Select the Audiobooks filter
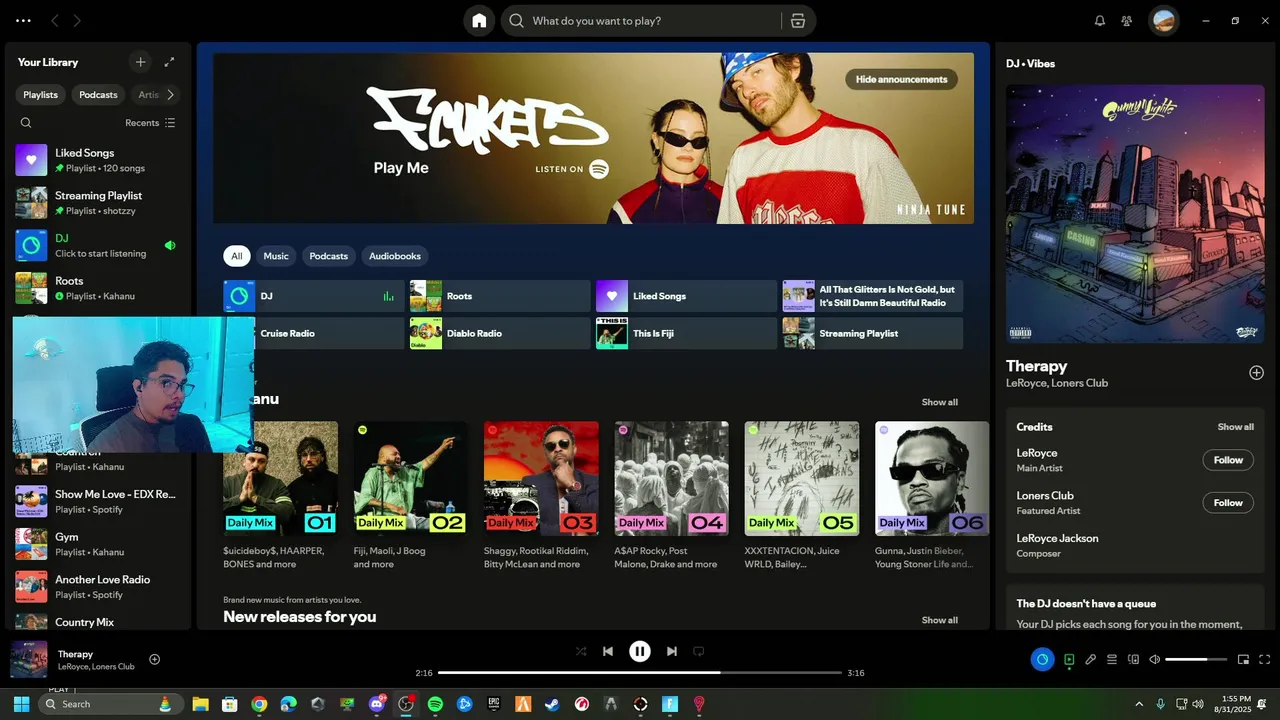Image resolution: width=1280 pixels, height=720 pixels. [395, 256]
